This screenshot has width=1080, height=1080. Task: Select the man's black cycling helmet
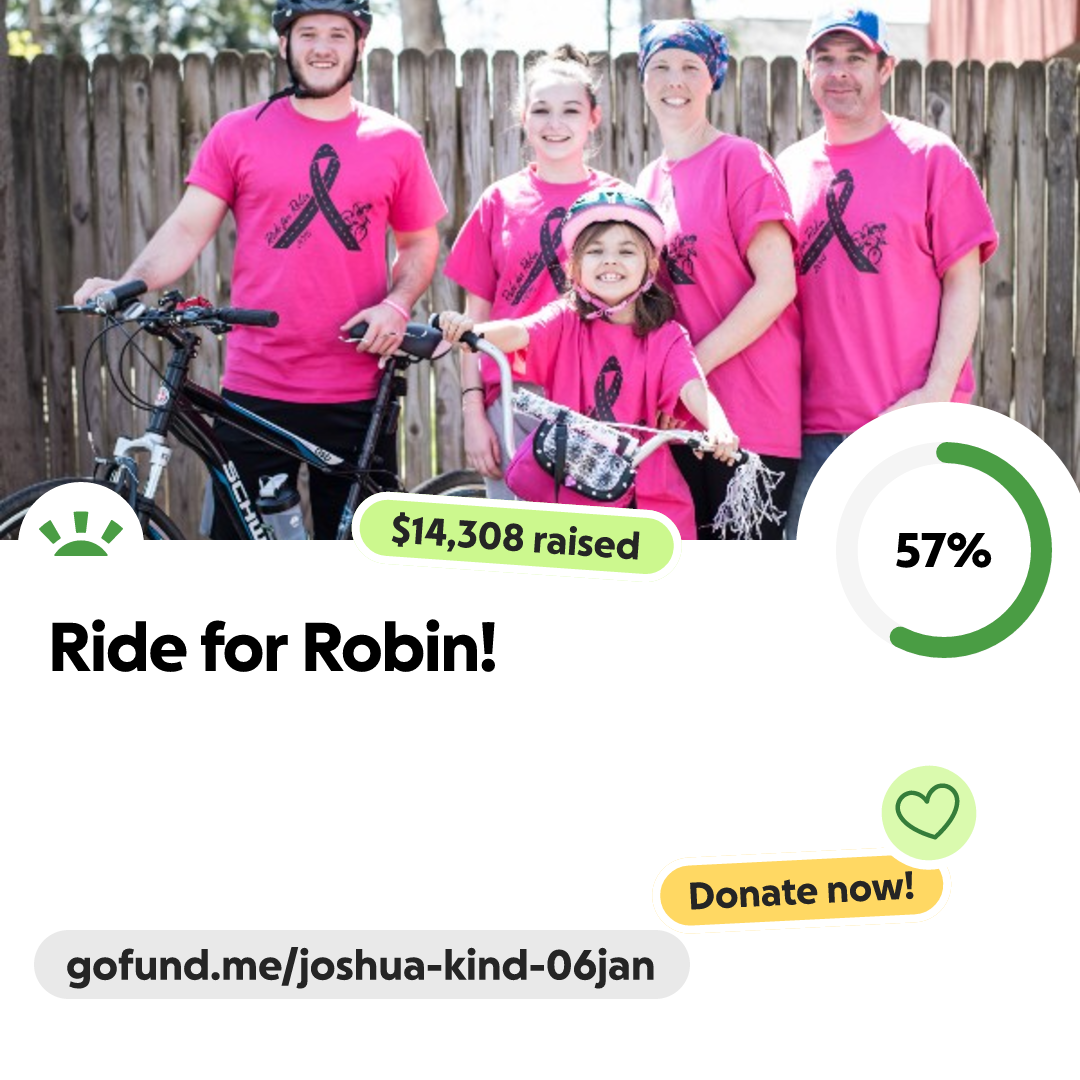click(x=322, y=15)
